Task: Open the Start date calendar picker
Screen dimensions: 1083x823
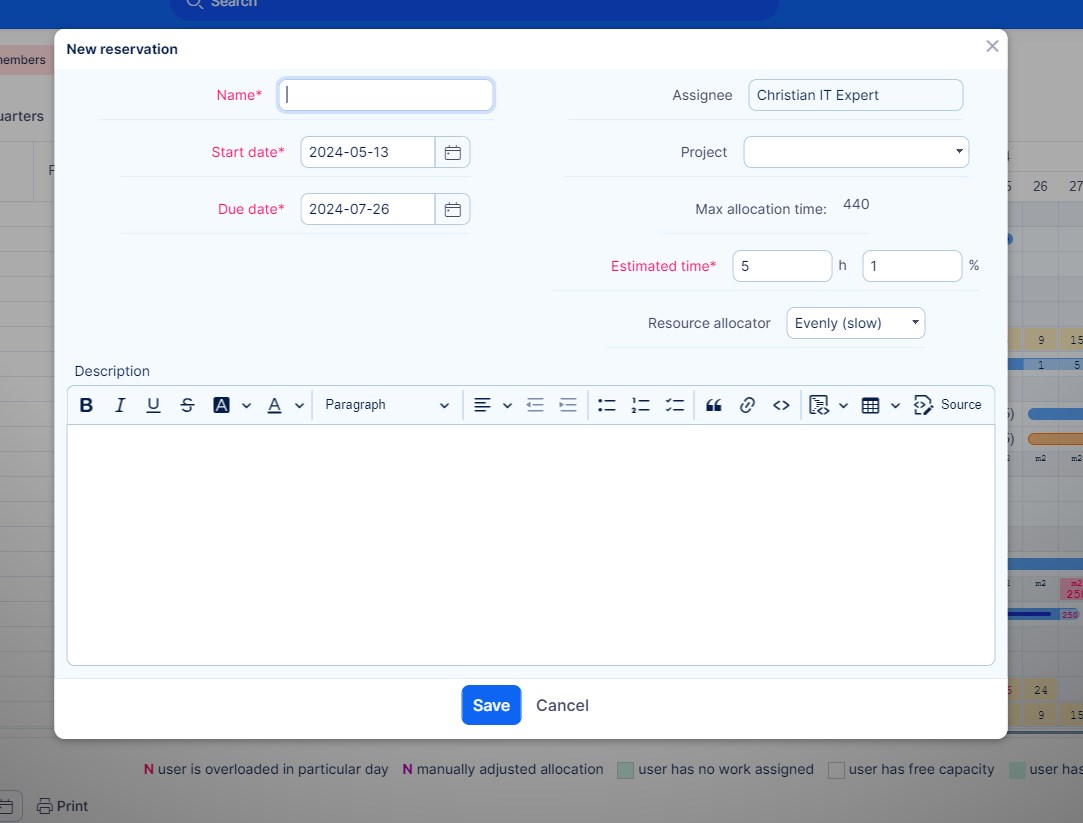Action: (452, 152)
